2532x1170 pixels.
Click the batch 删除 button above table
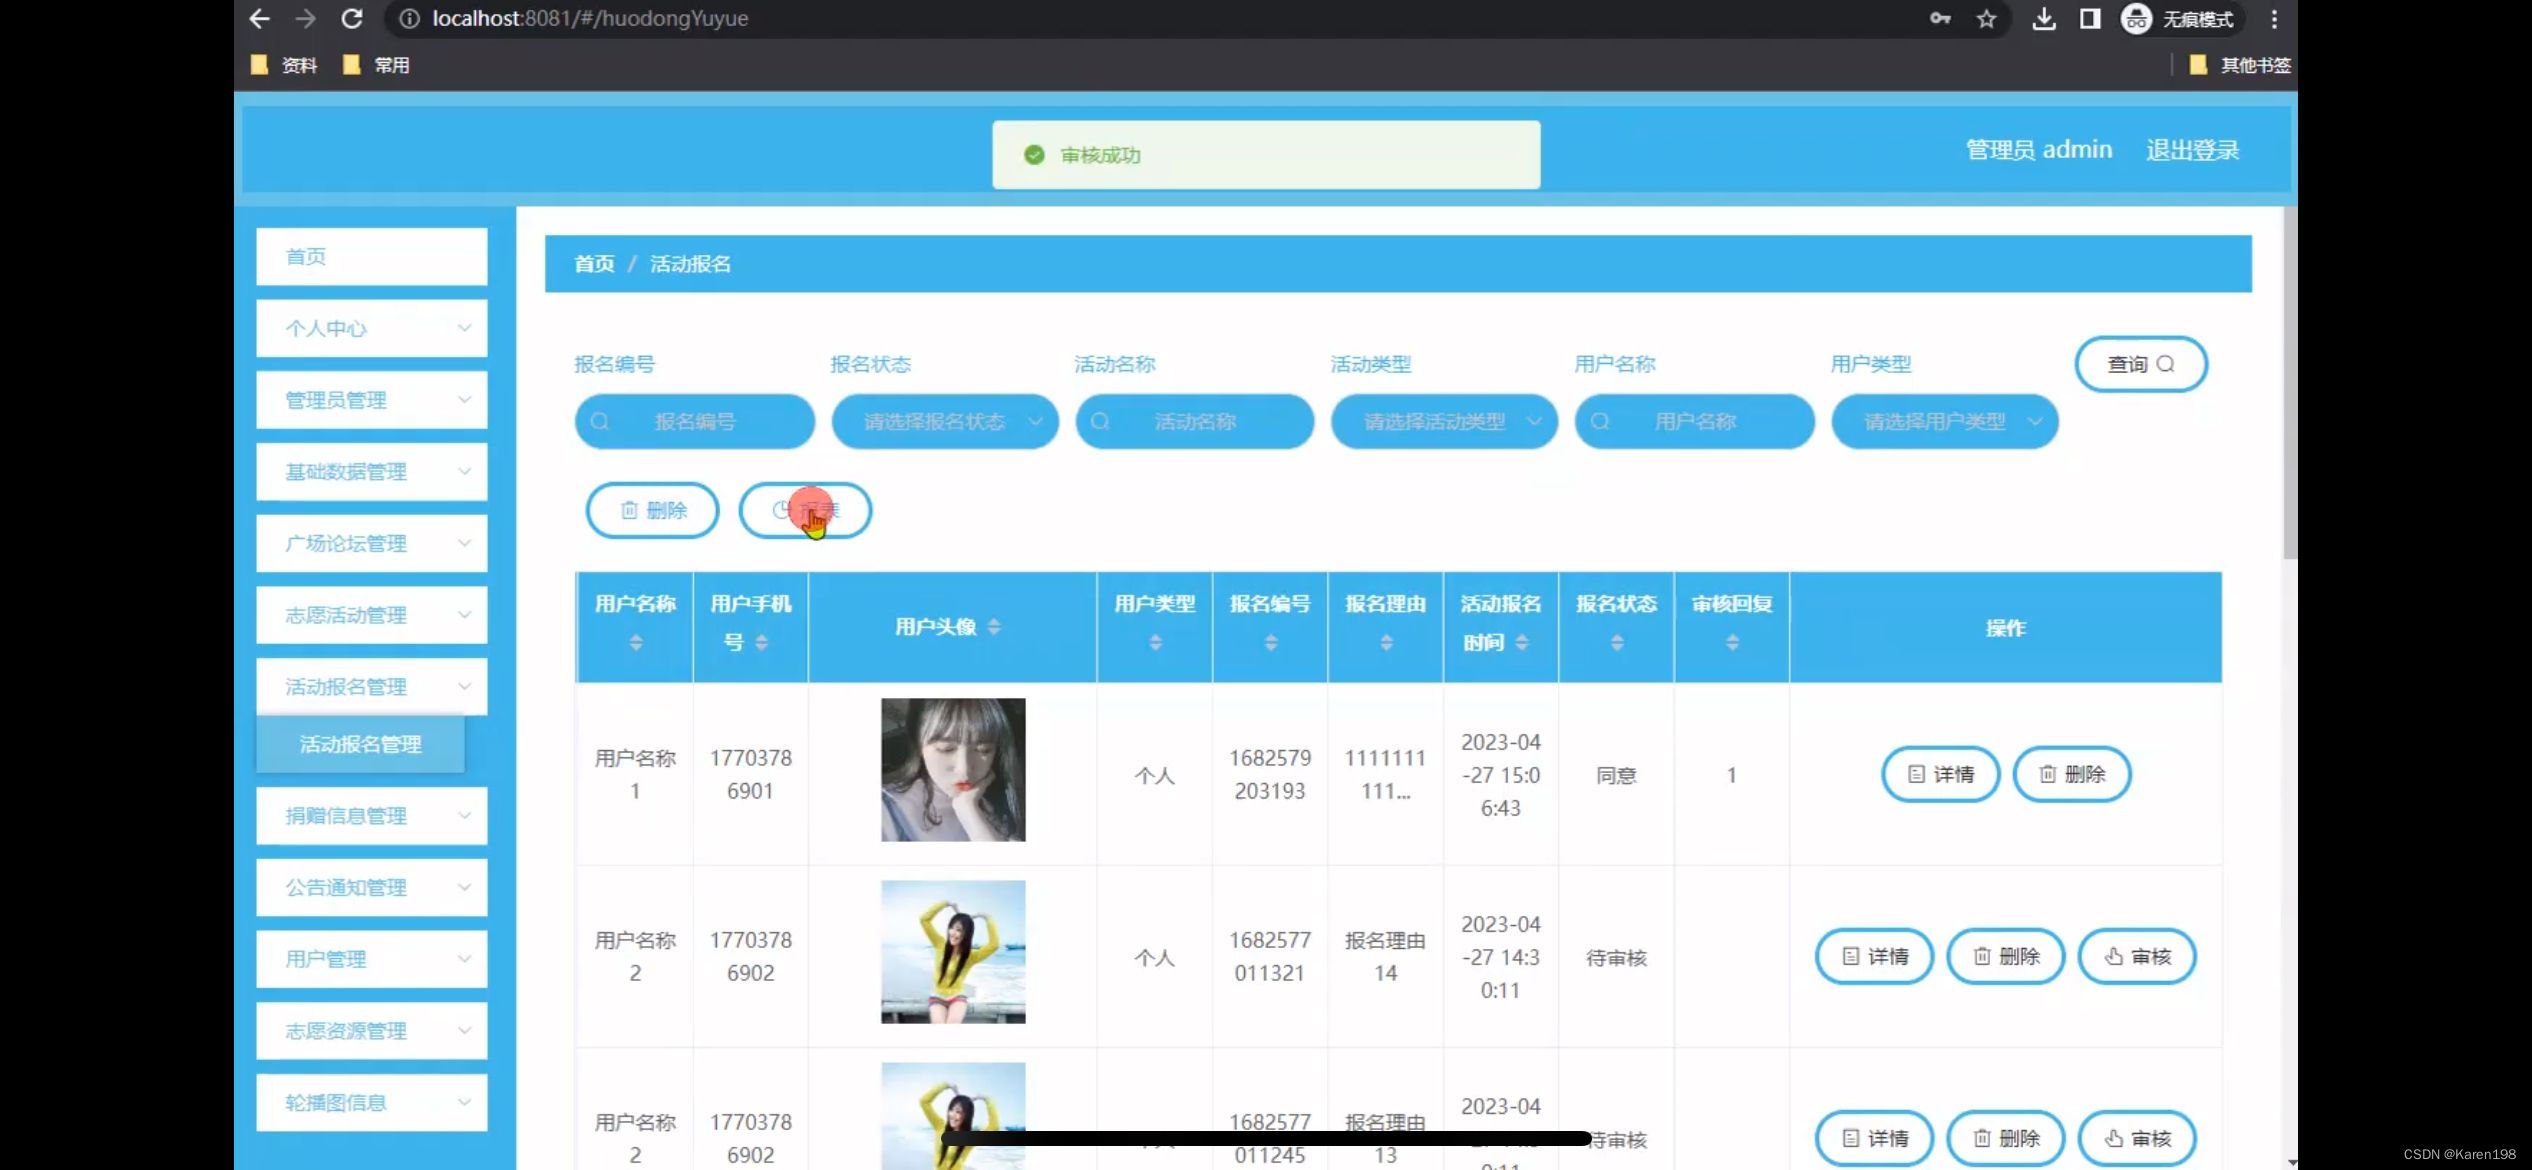pyautogui.click(x=652, y=510)
